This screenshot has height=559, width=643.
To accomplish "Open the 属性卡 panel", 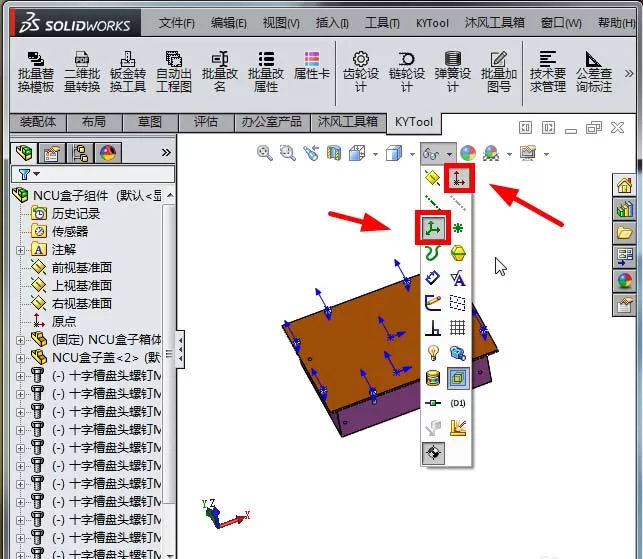I will click(x=312, y=66).
